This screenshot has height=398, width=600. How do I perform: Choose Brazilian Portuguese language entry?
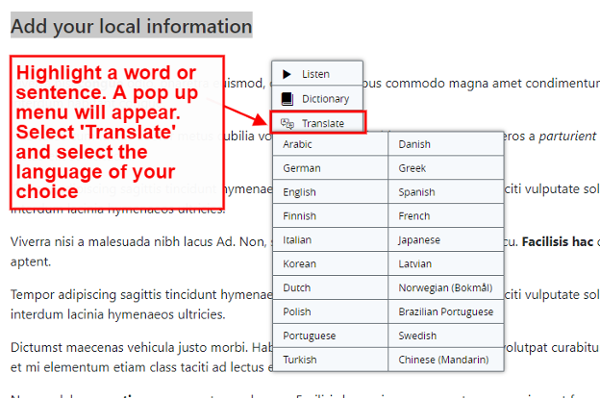(x=446, y=312)
